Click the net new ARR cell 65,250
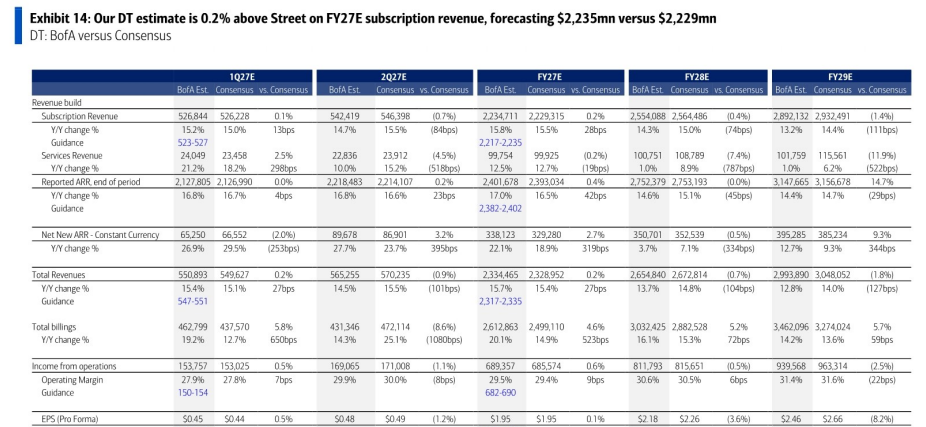The height and width of the screenshot is (427, 926). [191, 234]
